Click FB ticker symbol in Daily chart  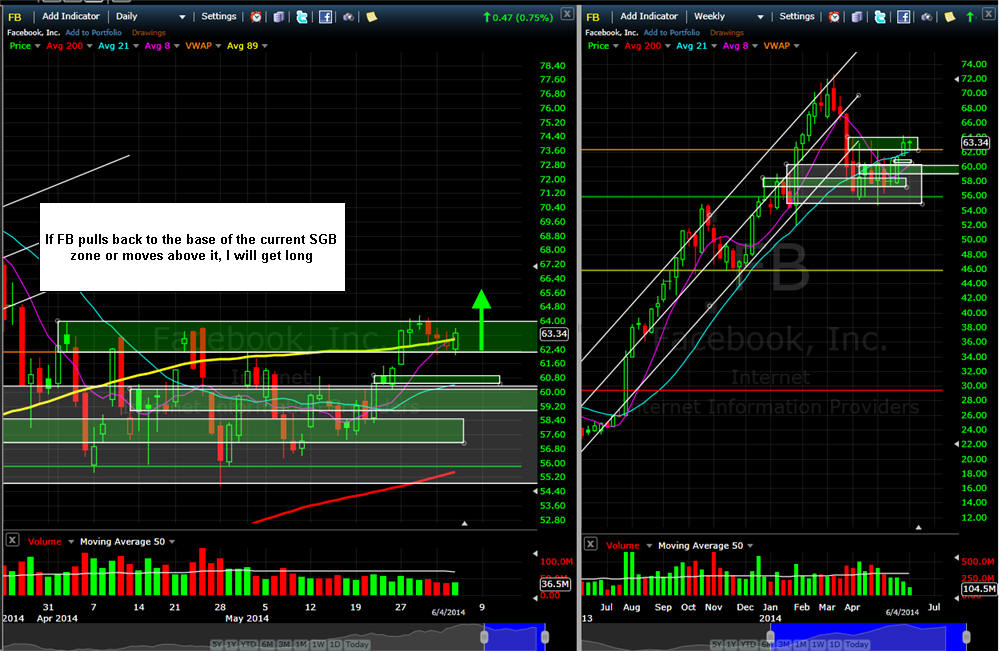point(15,17)
